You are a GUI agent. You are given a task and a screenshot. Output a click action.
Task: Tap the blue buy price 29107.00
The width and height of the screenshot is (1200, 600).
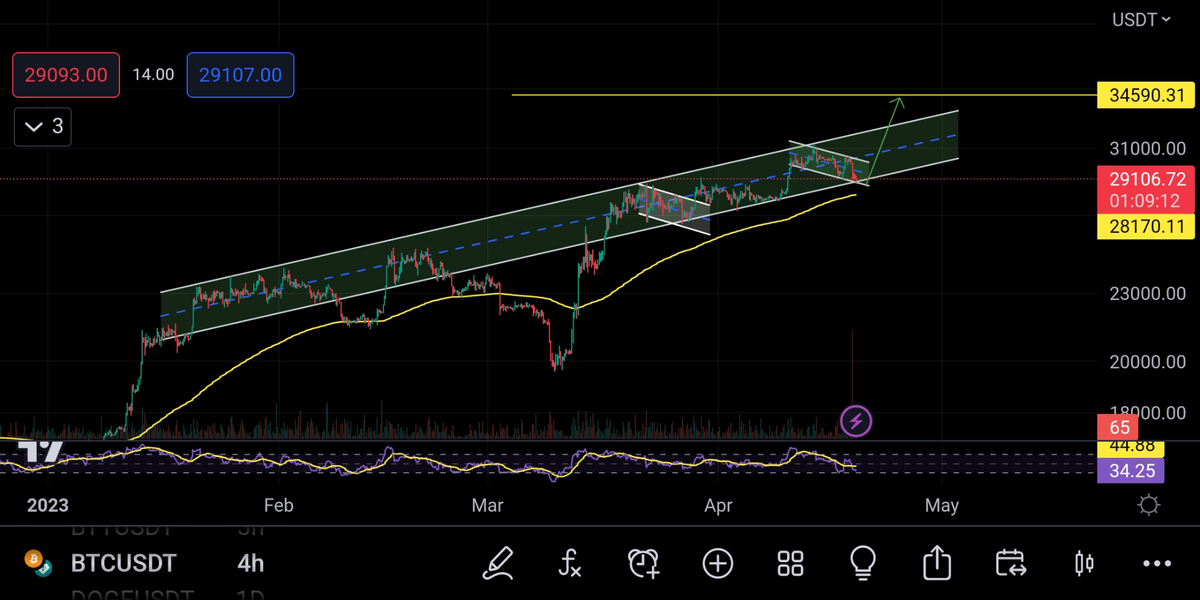tap(240, 75)
